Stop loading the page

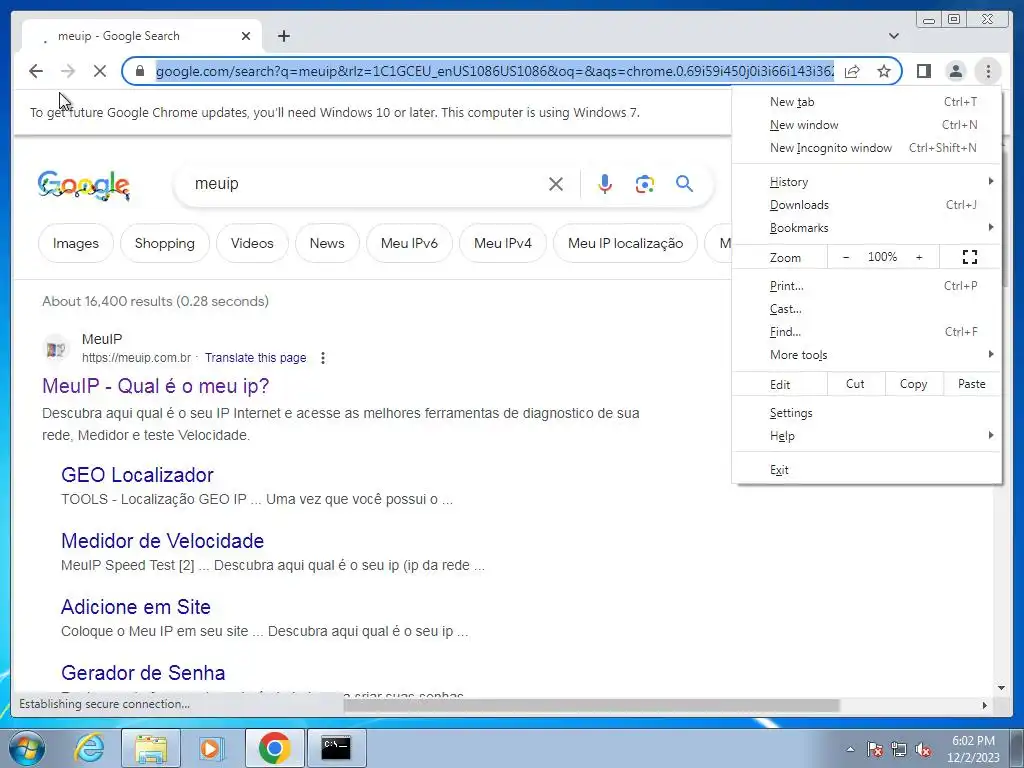[99, 71]
